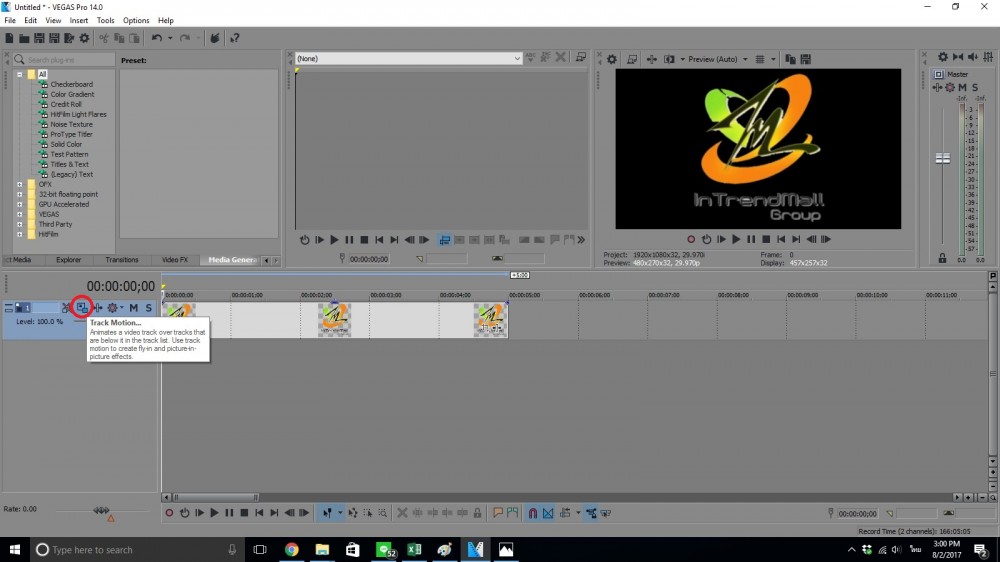Click the Open project folder icon
This screenshot has height=562, width=1000.
tap(24, 38)
